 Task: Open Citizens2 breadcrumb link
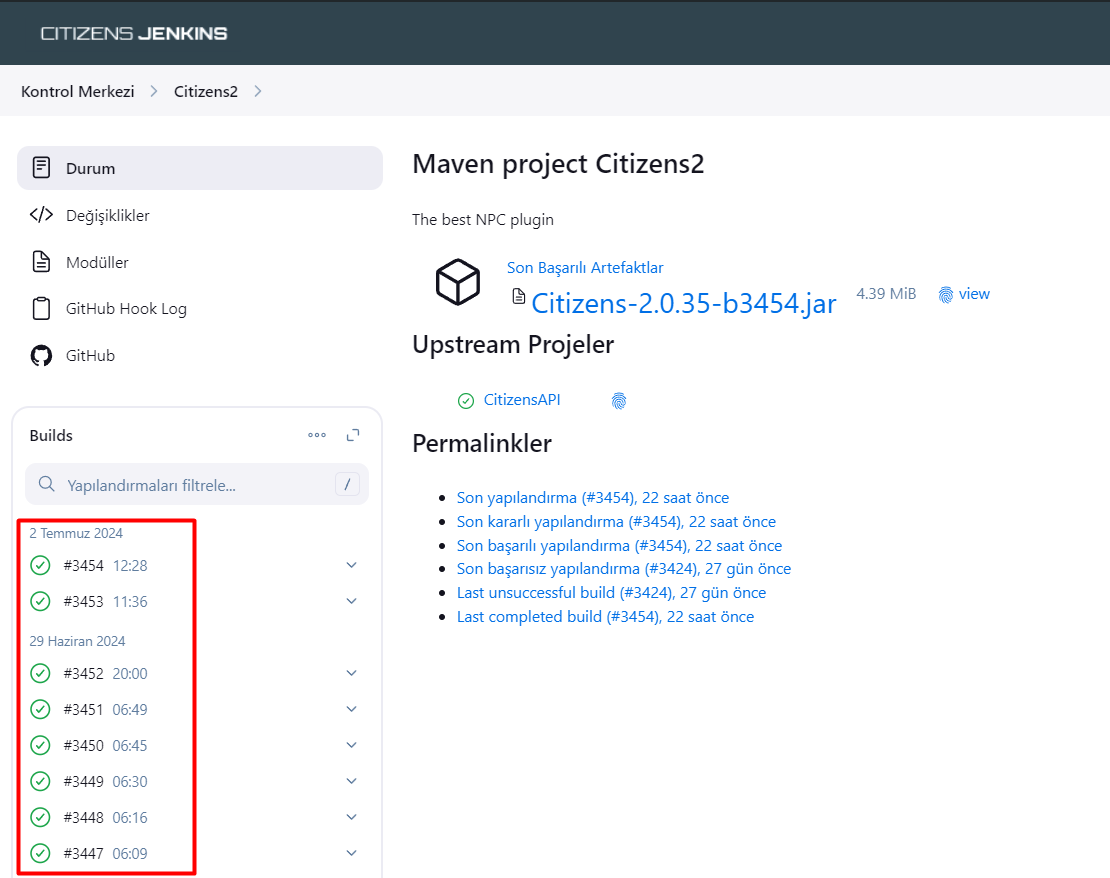pyautogui.click(x=205, y=91)
